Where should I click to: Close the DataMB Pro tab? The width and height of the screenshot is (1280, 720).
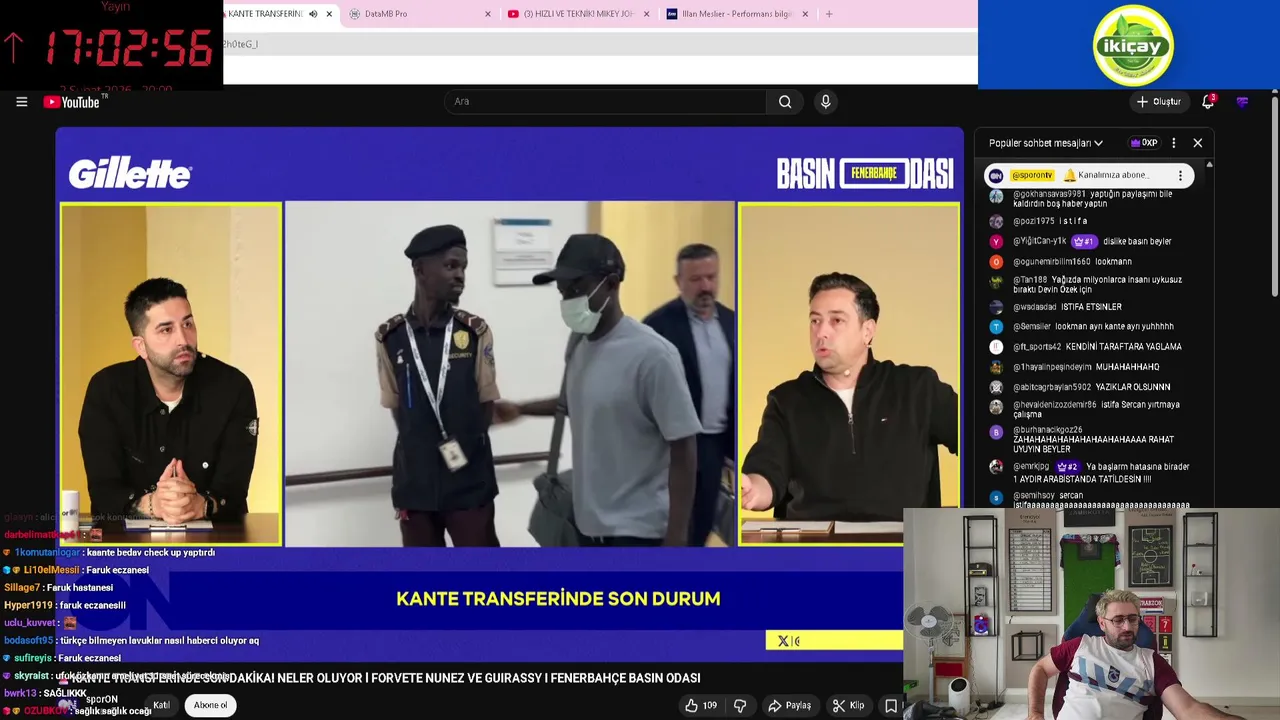click(488, 14)
